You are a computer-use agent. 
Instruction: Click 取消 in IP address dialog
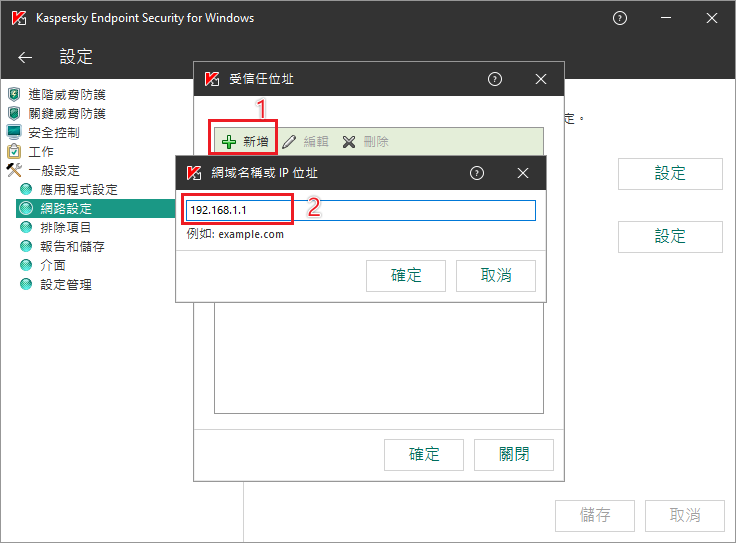496,276
